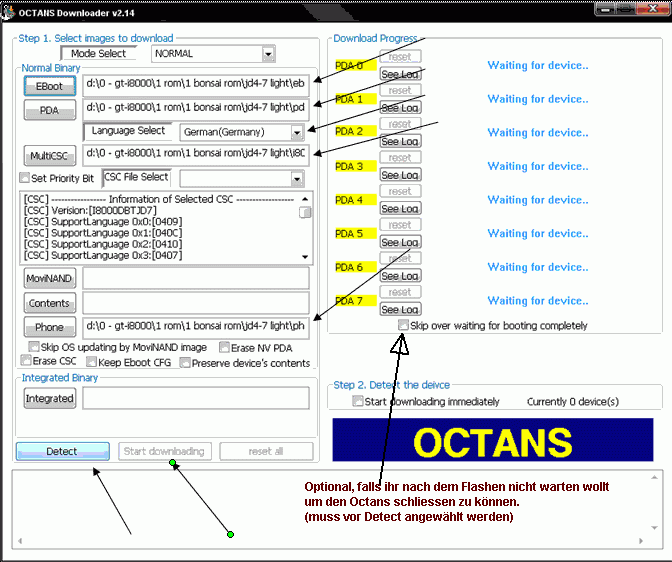Click reset for PDA 1
The image size is (672, 562).
click(400, 90)
